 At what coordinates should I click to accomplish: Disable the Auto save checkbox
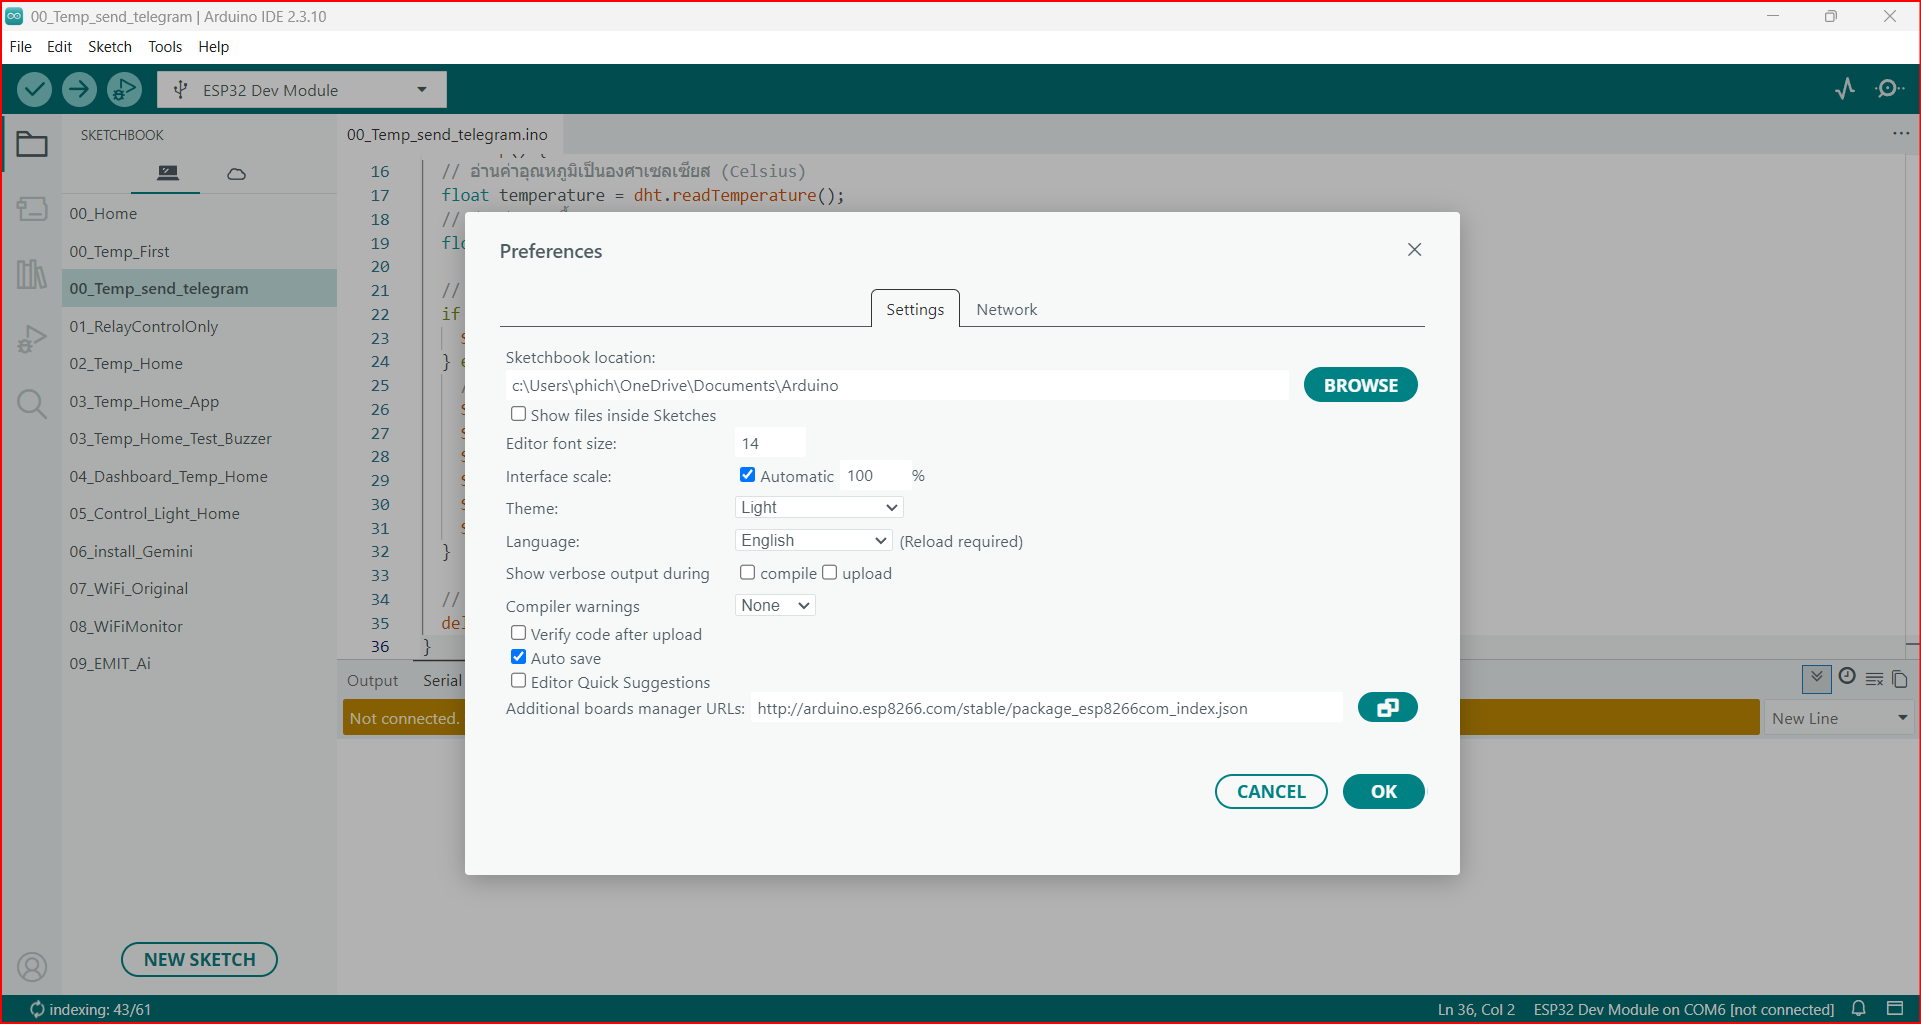[518, 657]
